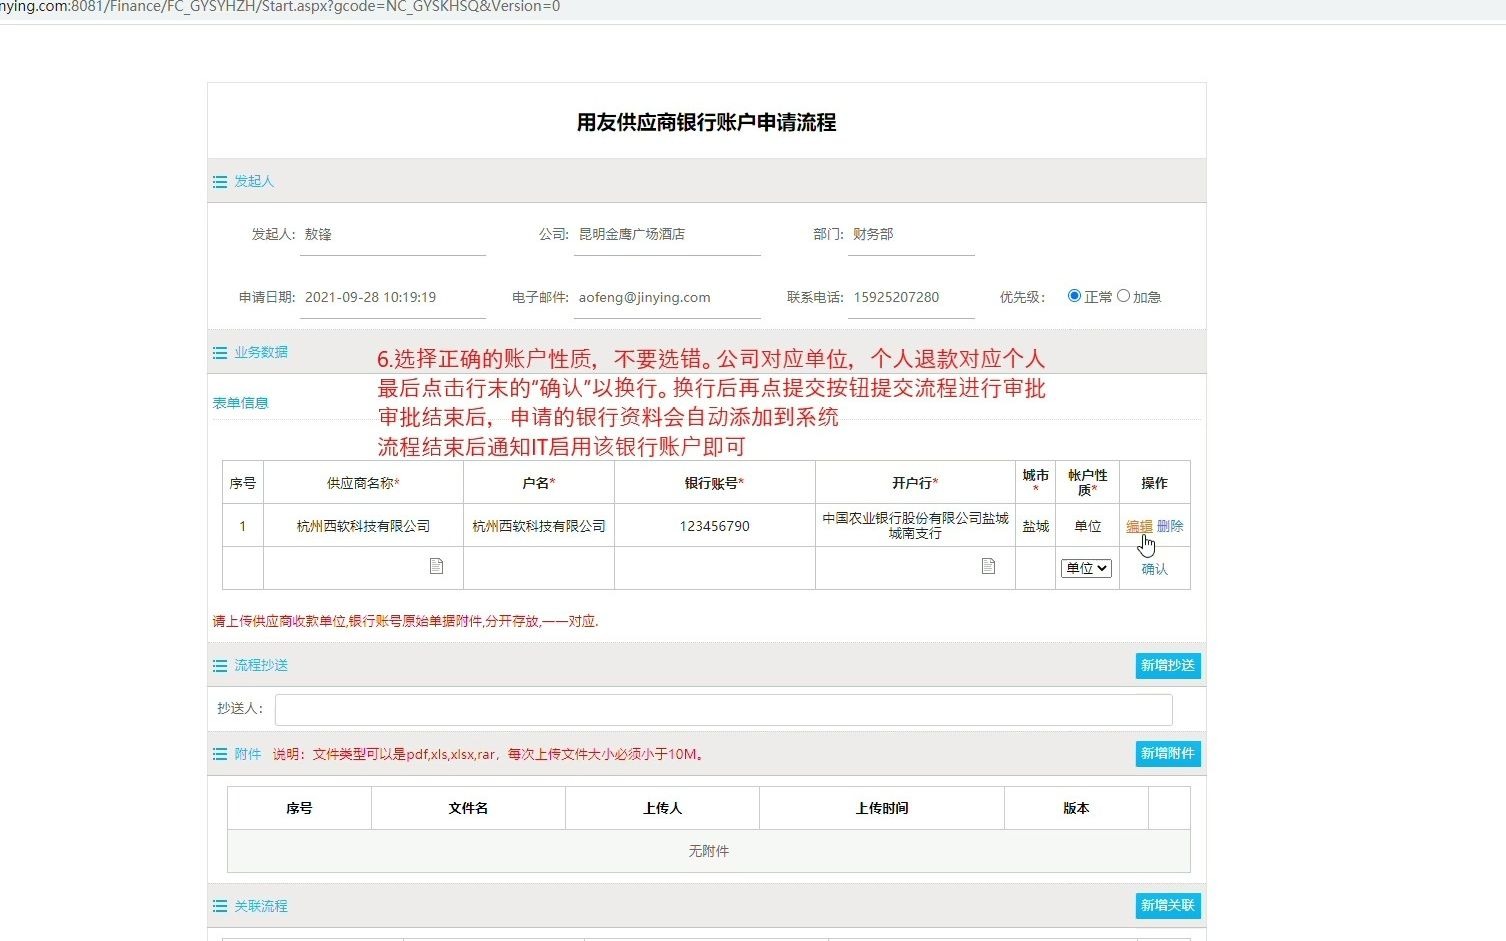Click bank account cell 123456790
The width and height of the screenshot is (1506, 941).
715,526
